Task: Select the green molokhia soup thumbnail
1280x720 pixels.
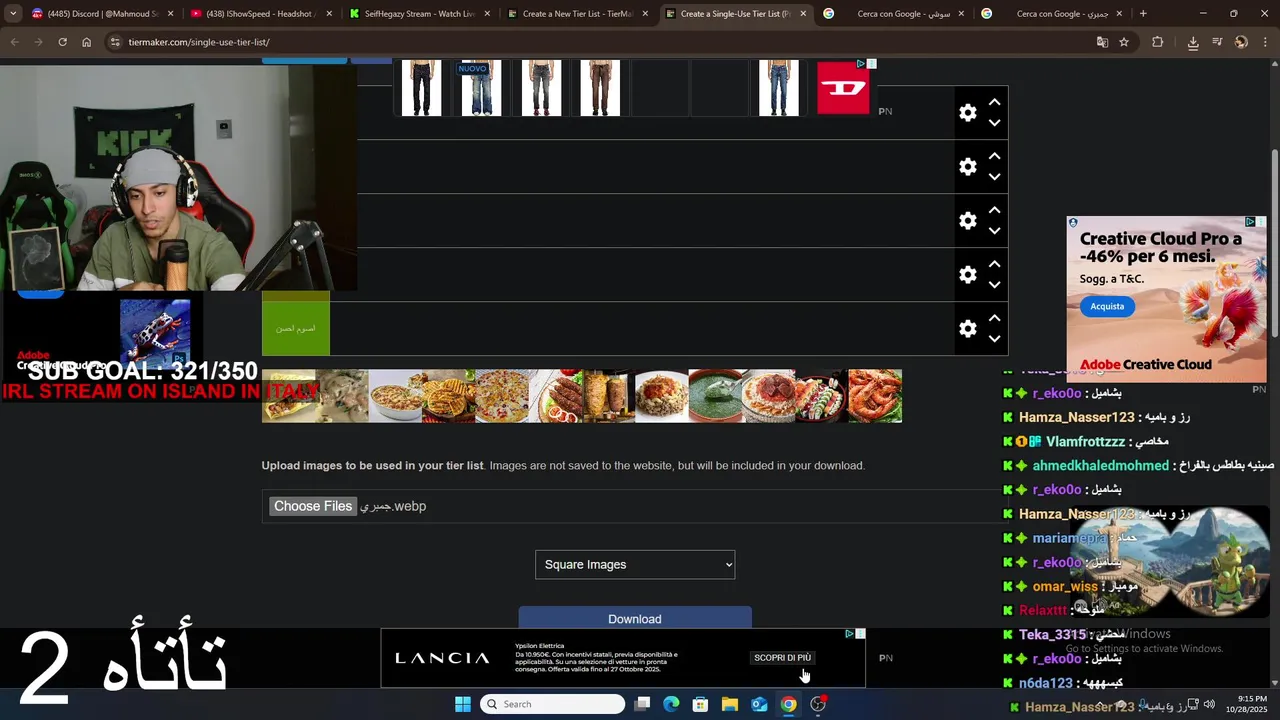Action: coord(715,396)
